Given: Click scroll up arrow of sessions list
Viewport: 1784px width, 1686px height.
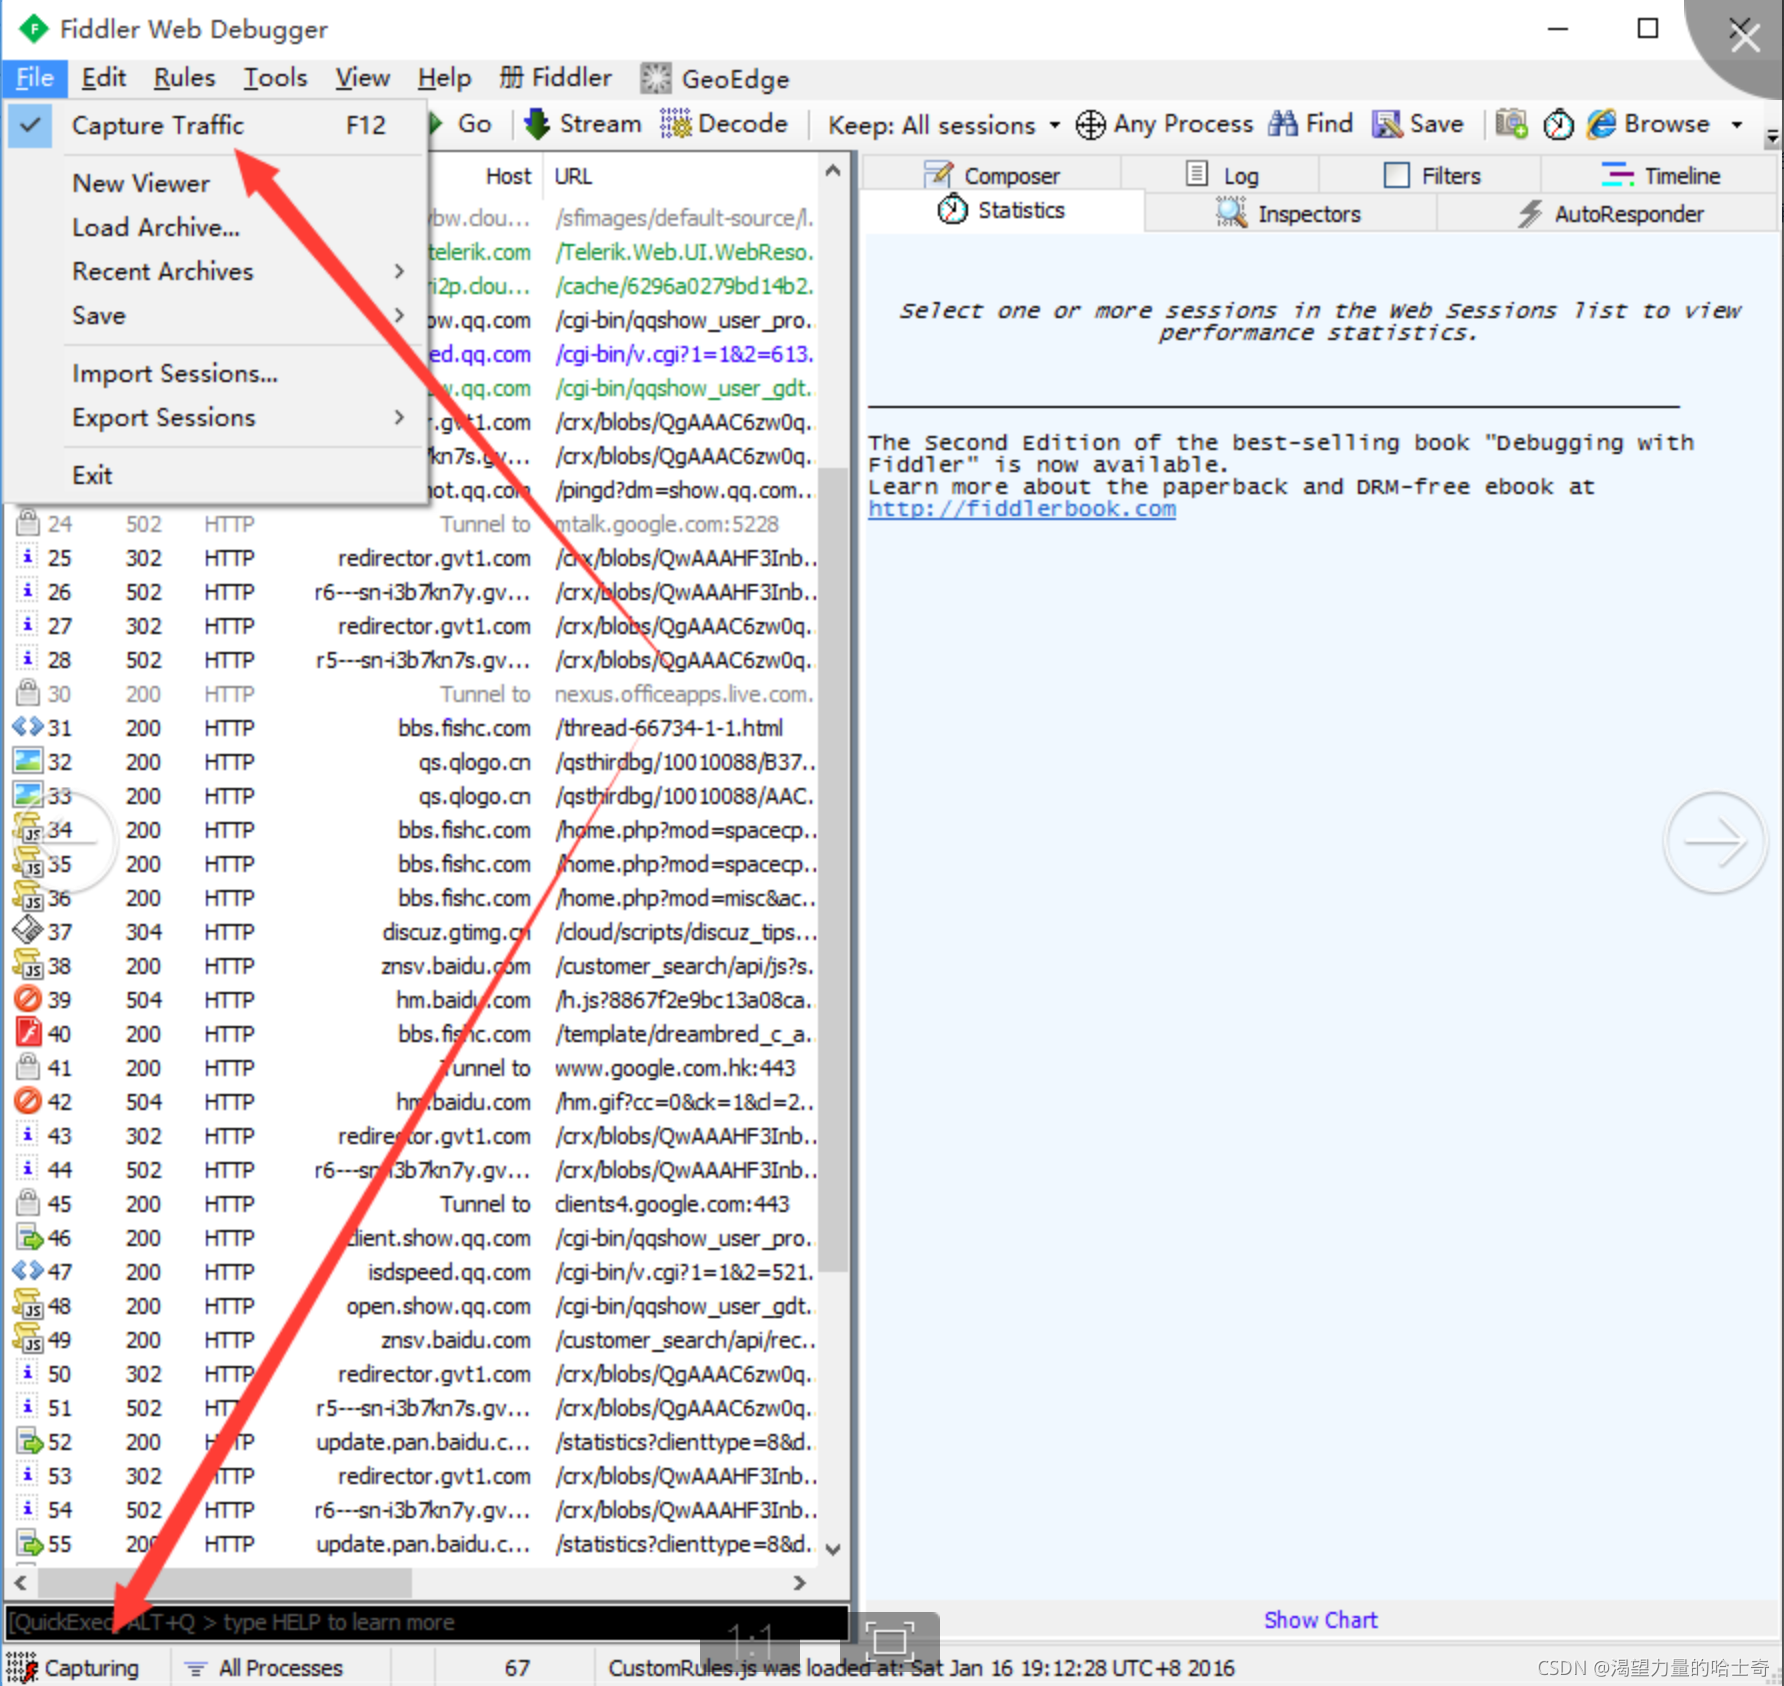Looking at the screenshot, I should (x=833, y=171).
